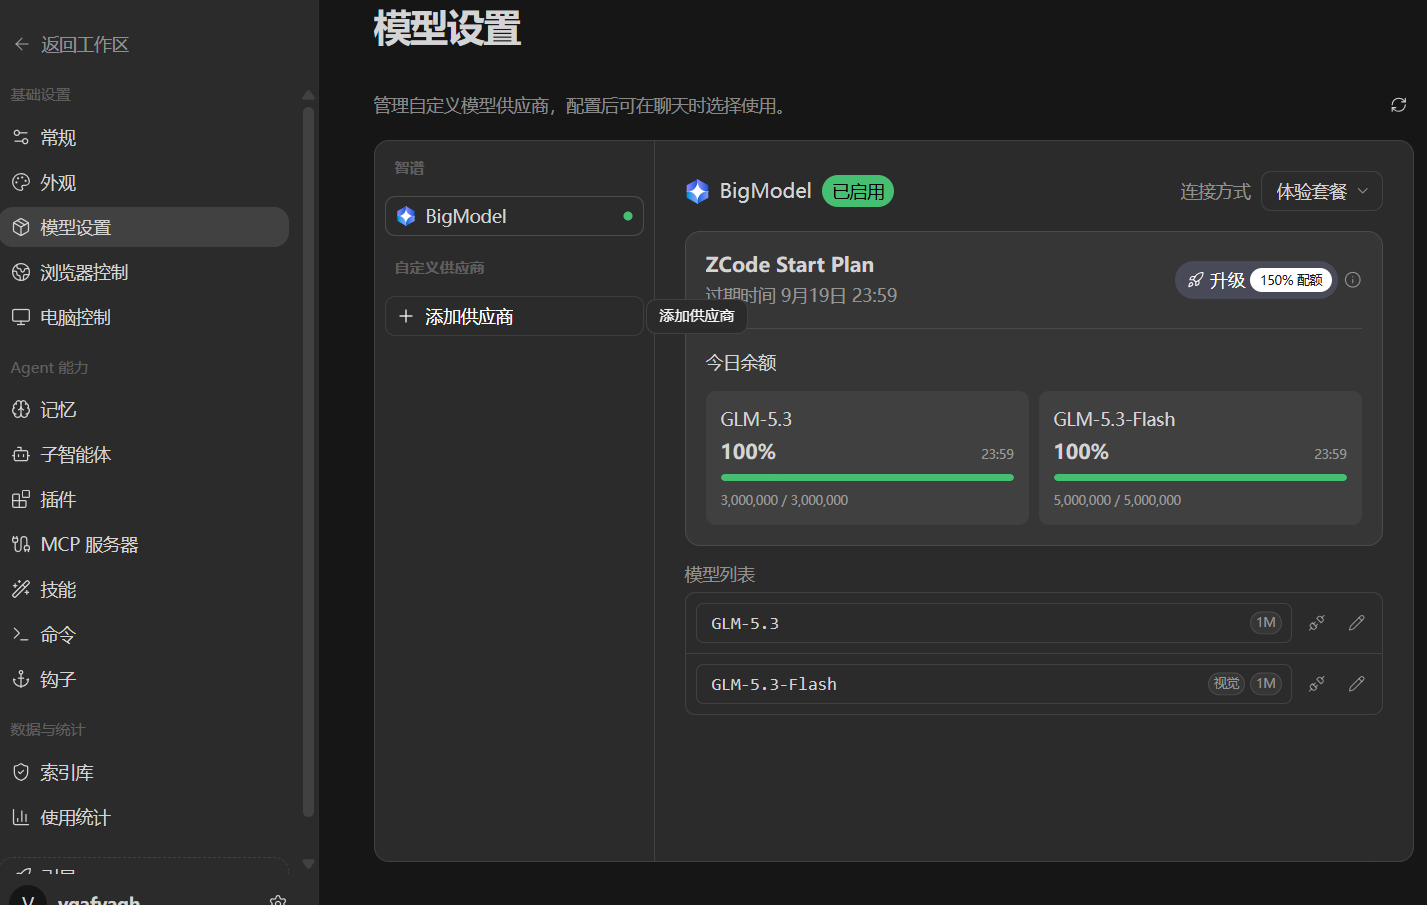Click the GLM-5.3-Flash model name field
The width and height of the screenshot is (1427, 905).
click(994, 684)
